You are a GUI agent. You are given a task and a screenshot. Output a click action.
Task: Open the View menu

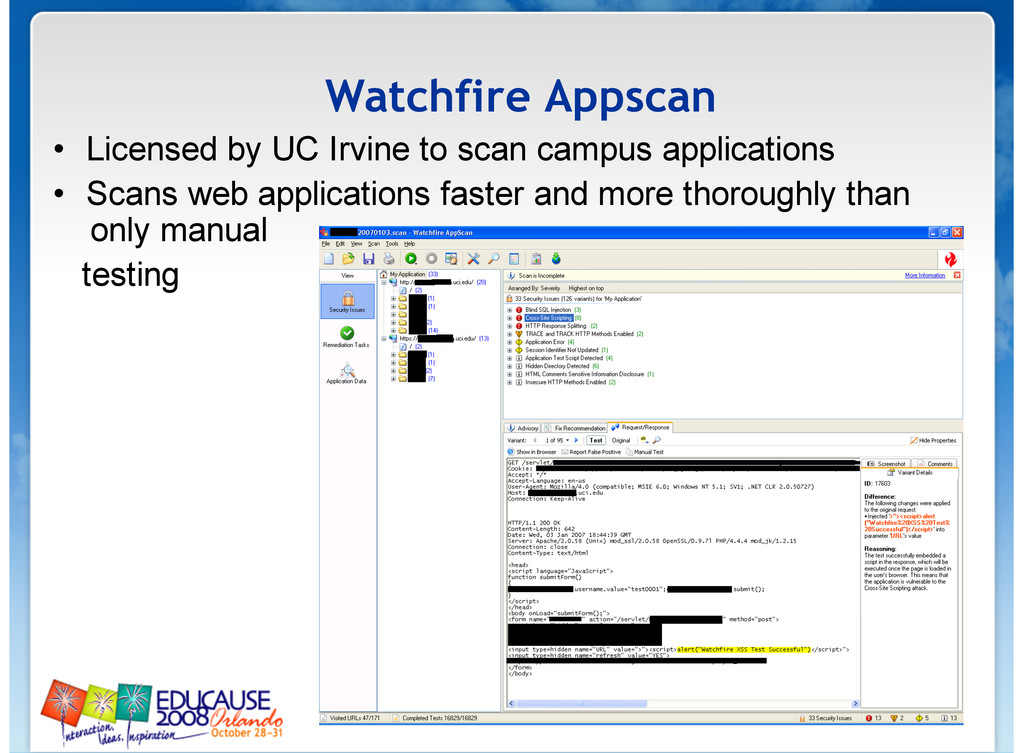[x=357, y=244]
